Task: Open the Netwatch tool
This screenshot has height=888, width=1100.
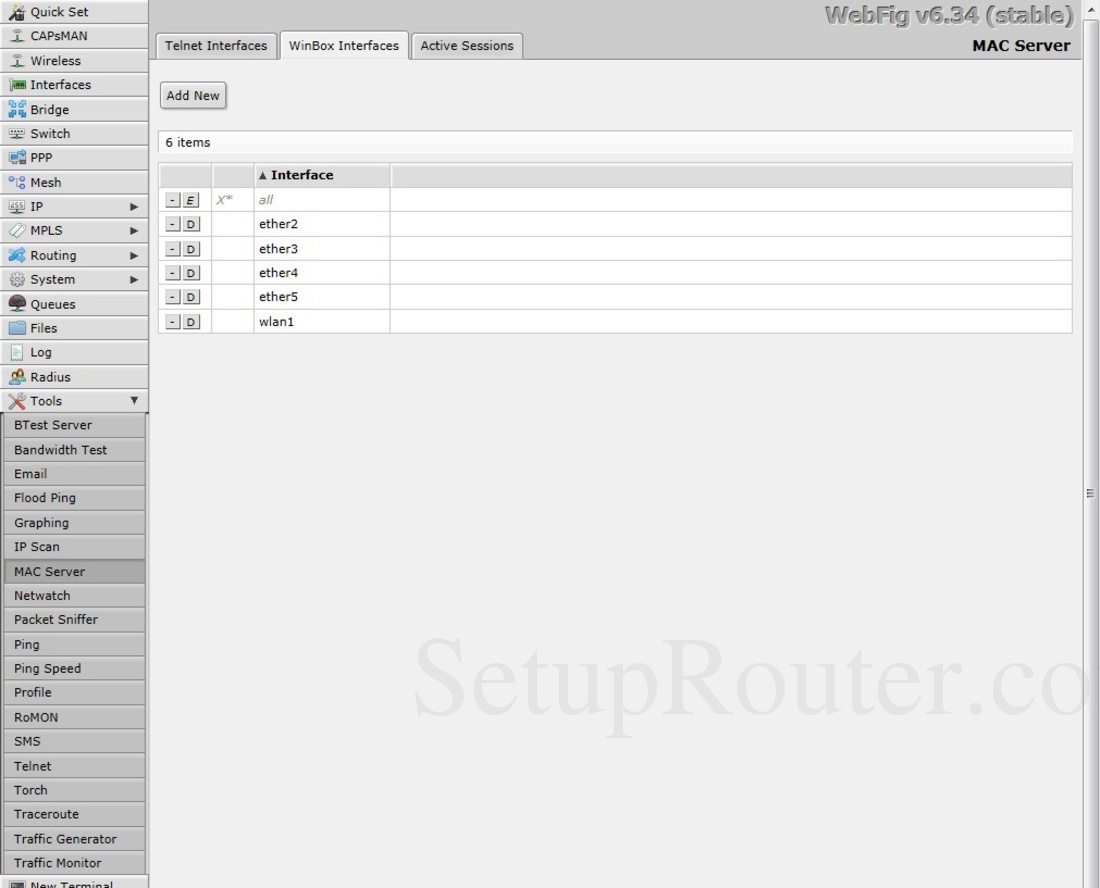Action: (74, 596)
